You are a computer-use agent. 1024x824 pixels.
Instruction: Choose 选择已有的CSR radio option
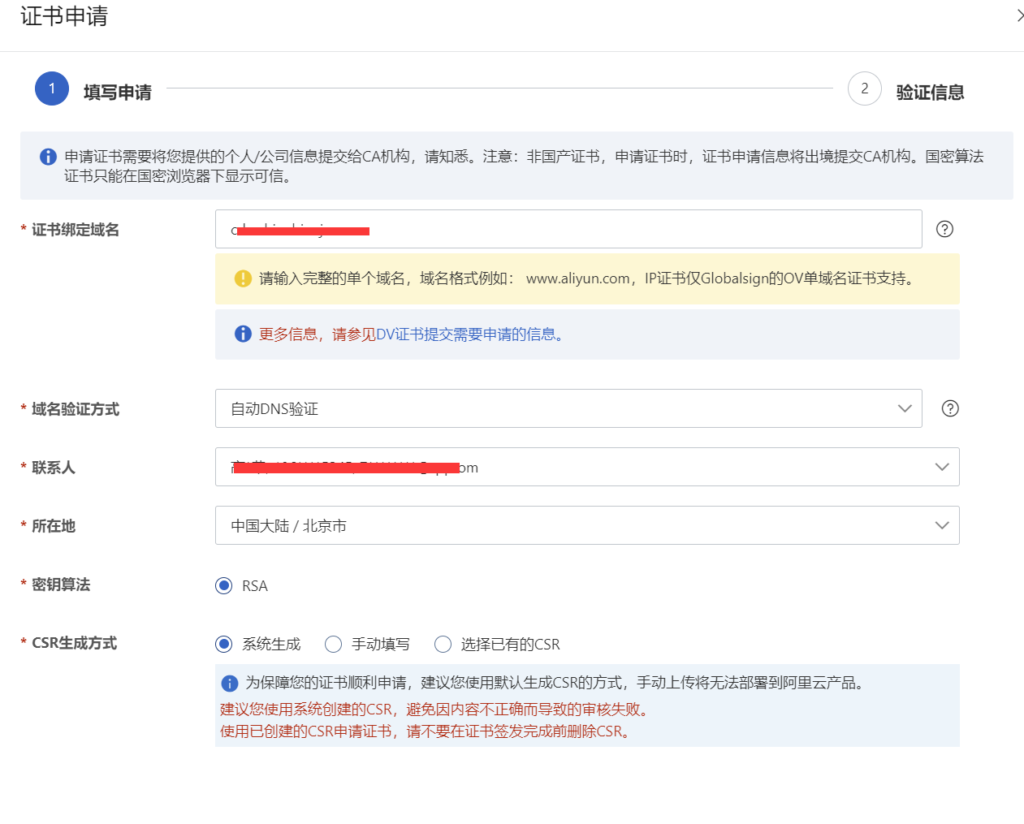pyautogui.click(x=443, y=644)
